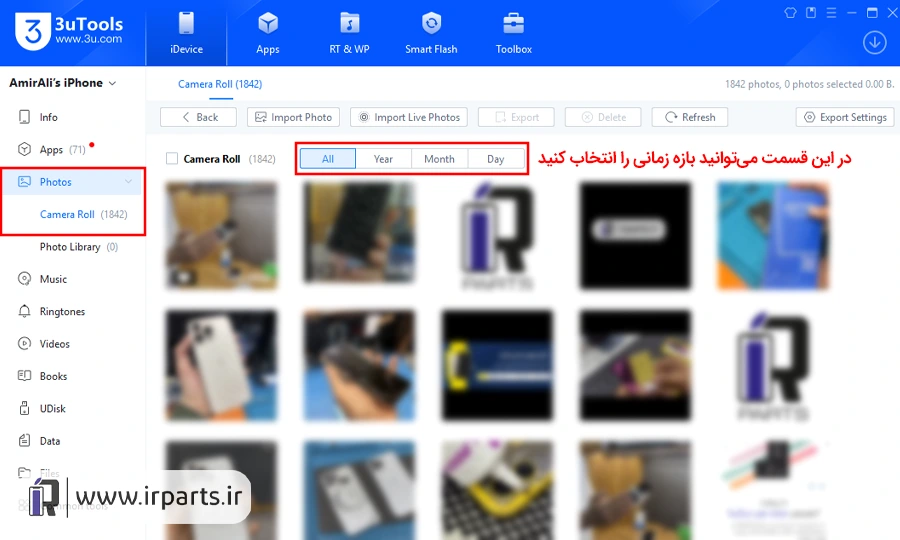Open Export Settings
This screenshot has width=900, height=540.
(845, 117)
